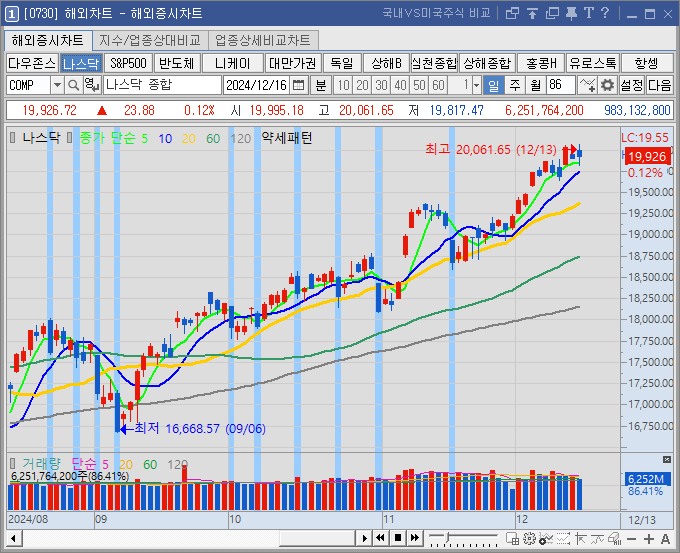
Task: Switch to 업종상세비교차트 tab
Action: (x=263, y=40)
